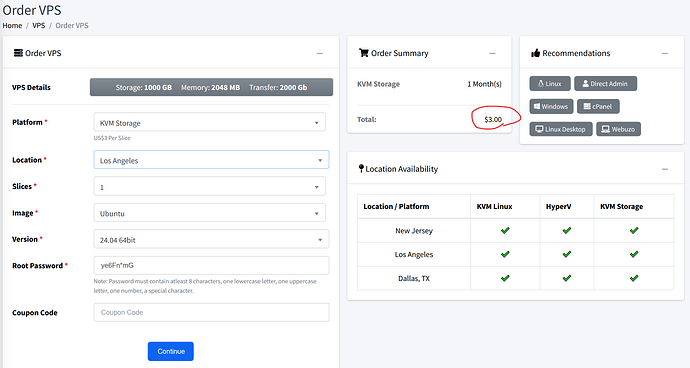Click 'KVM Storage' label in Order Summary
Viewport: 690px width, 368px height.
pos(378,84)
